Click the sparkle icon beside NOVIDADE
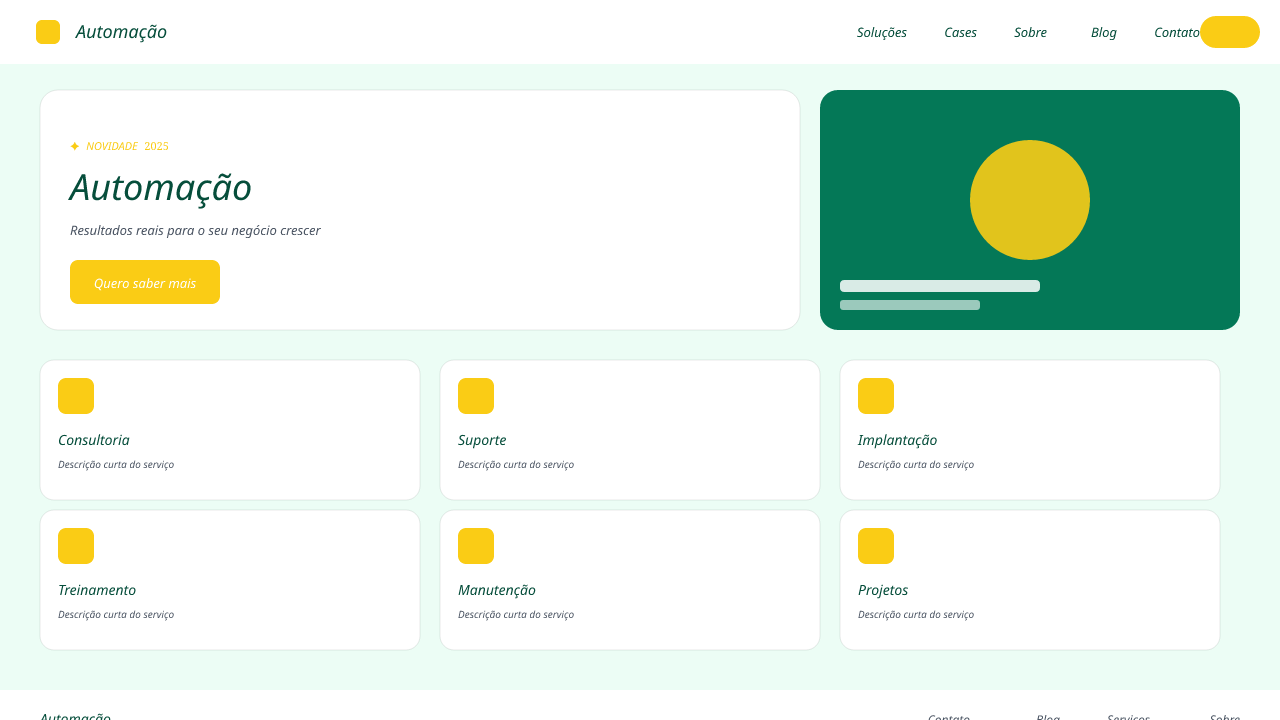The image size is (1280, 720). 75,146
